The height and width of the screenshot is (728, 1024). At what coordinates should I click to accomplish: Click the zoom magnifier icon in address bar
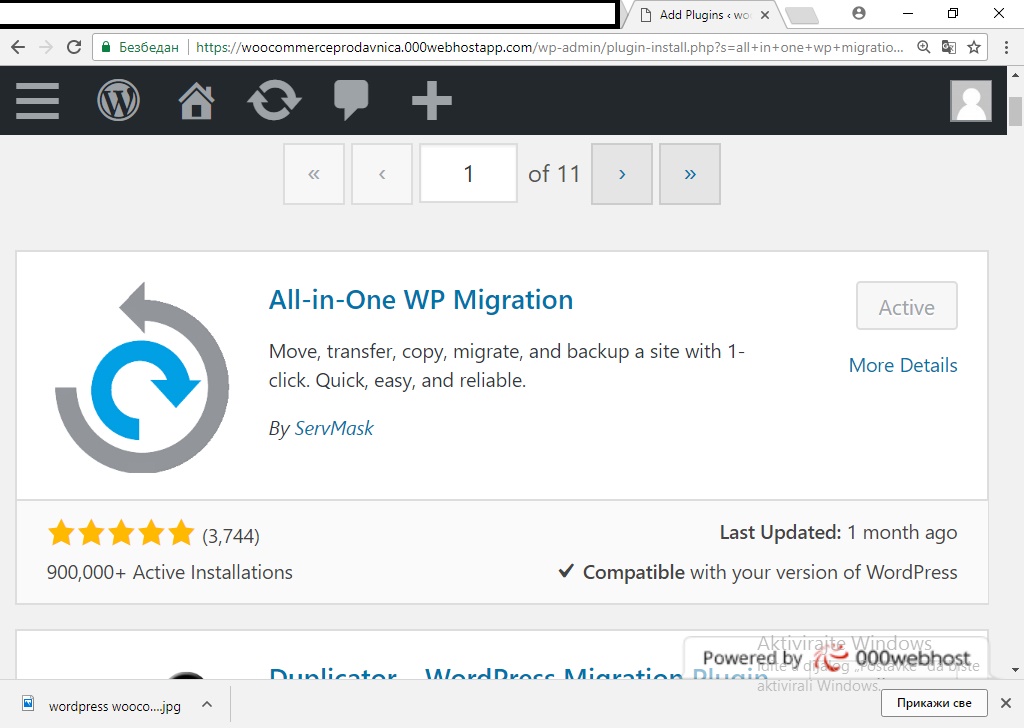pos(923,47)
